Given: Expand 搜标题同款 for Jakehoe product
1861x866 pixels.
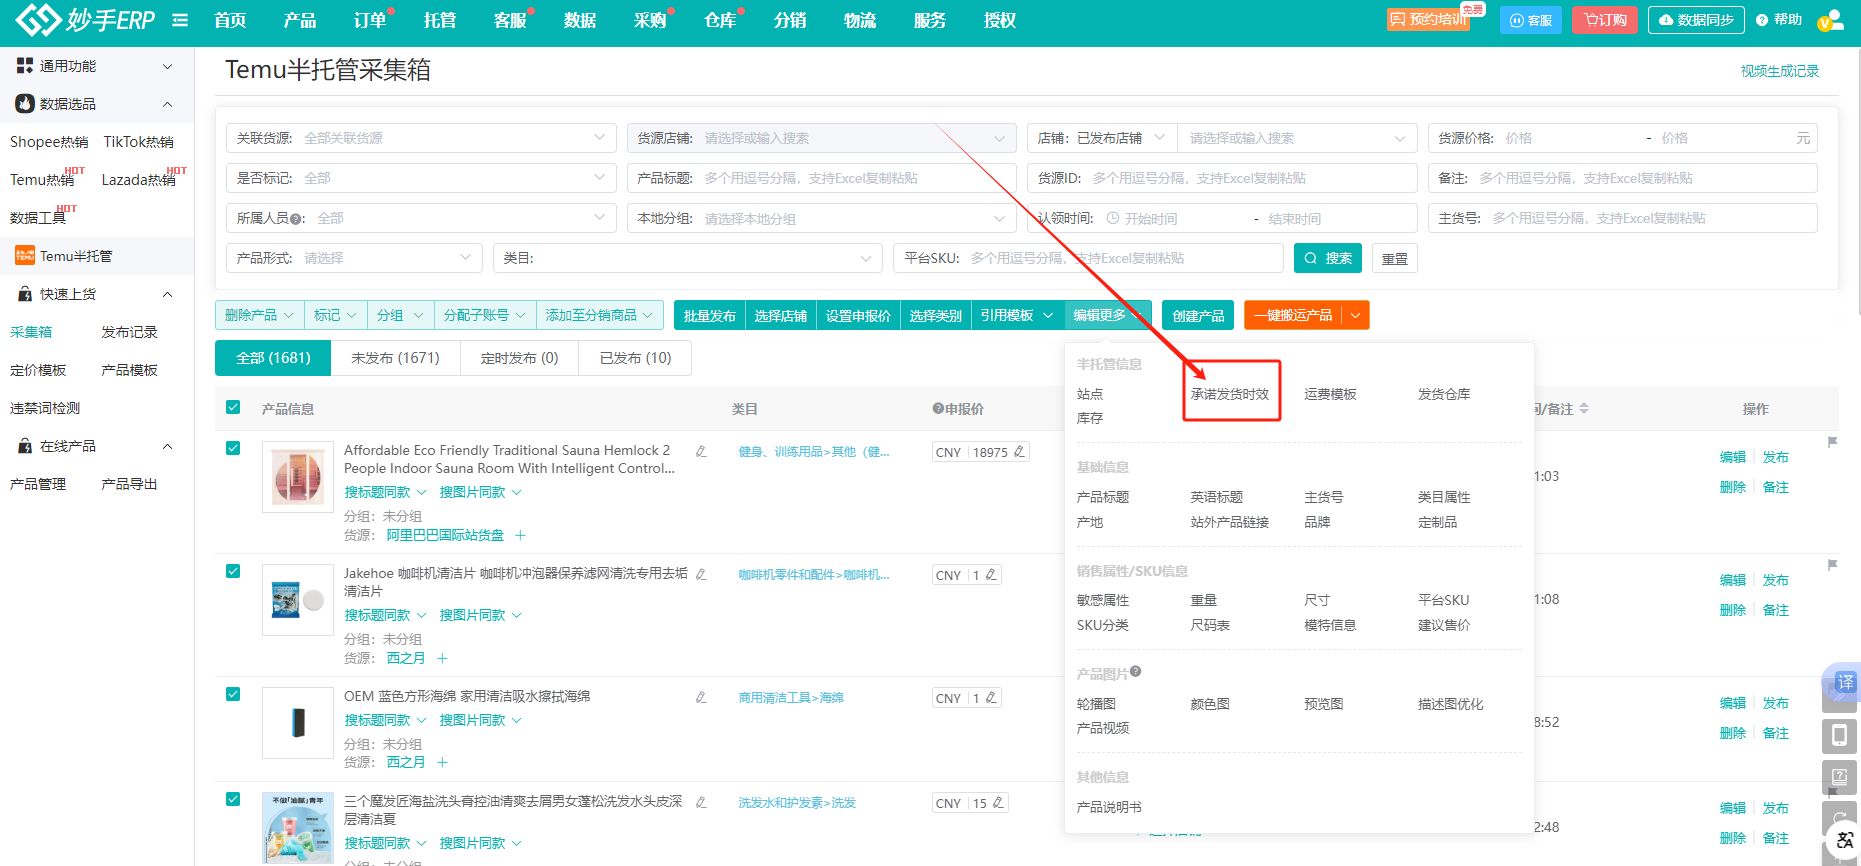Looking at the screenshot, I should pyautogui.click(x=385, y=615).
